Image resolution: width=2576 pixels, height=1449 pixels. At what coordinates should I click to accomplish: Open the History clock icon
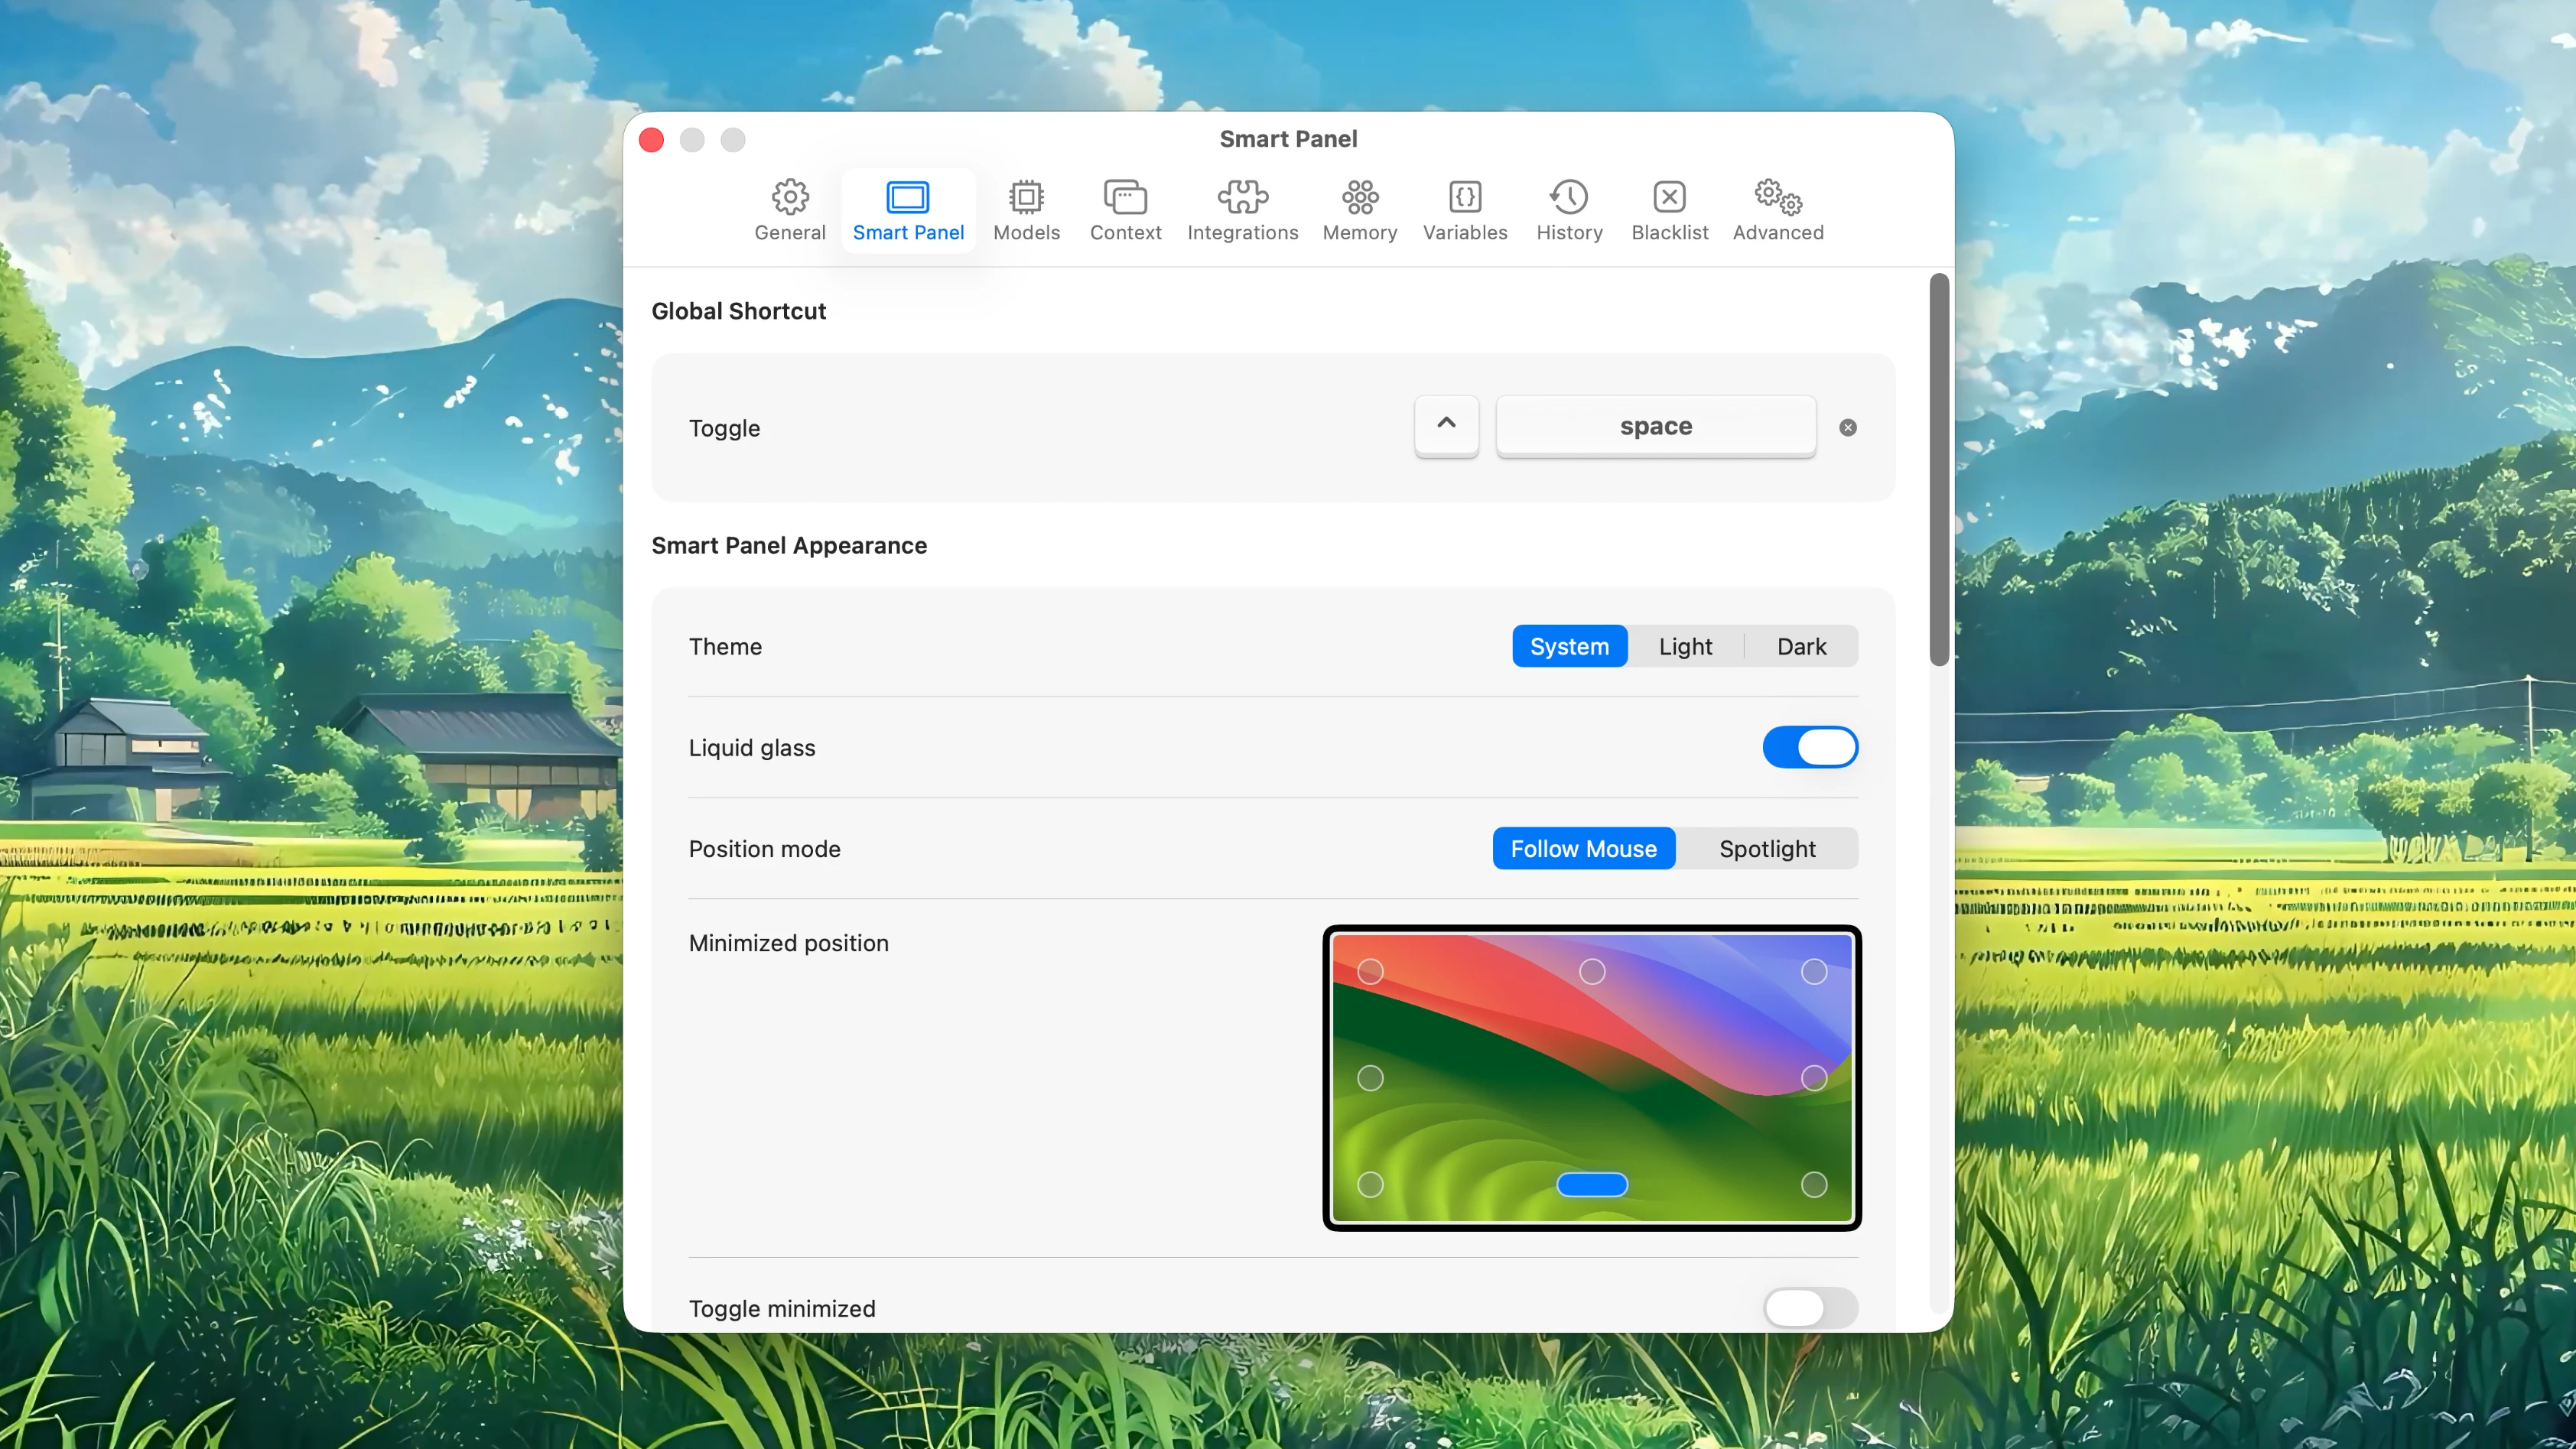click(1568, 197)
